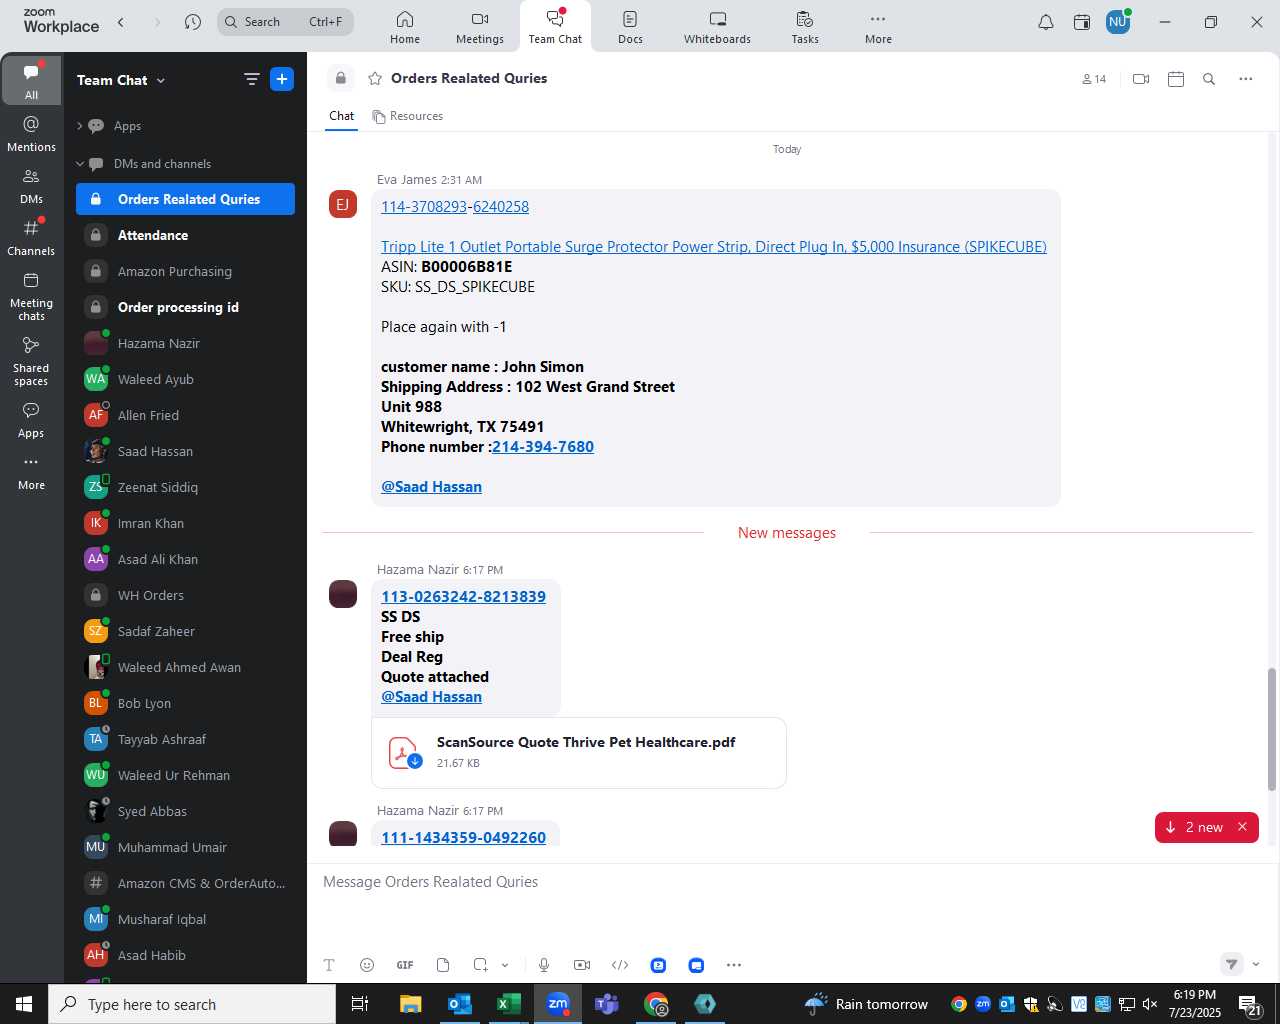1280x1024 pixels.
Task: Open history clock icon in top bar
Action: tap(193, 22)
